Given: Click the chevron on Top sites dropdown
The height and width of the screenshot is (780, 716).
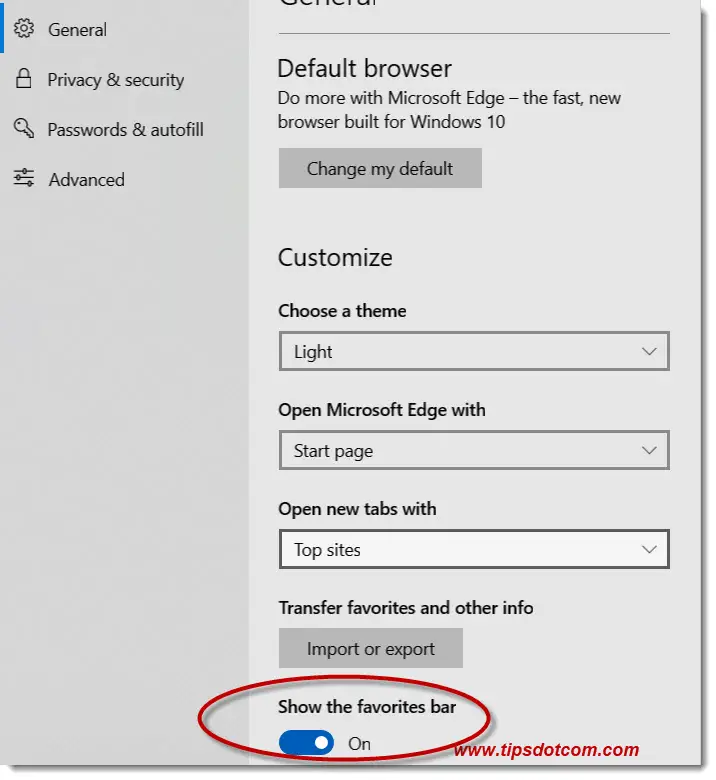Looking at the screenshot, I should tap(649, 550).
